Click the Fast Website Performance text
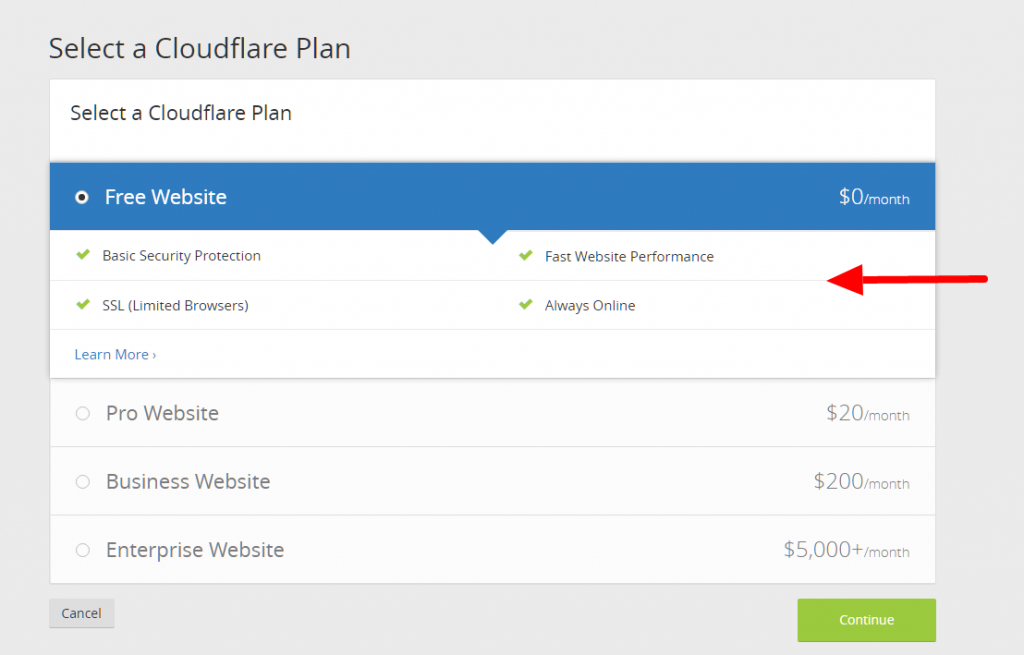The height and width of the screenshot is (655, 1024). pos(630,257)
